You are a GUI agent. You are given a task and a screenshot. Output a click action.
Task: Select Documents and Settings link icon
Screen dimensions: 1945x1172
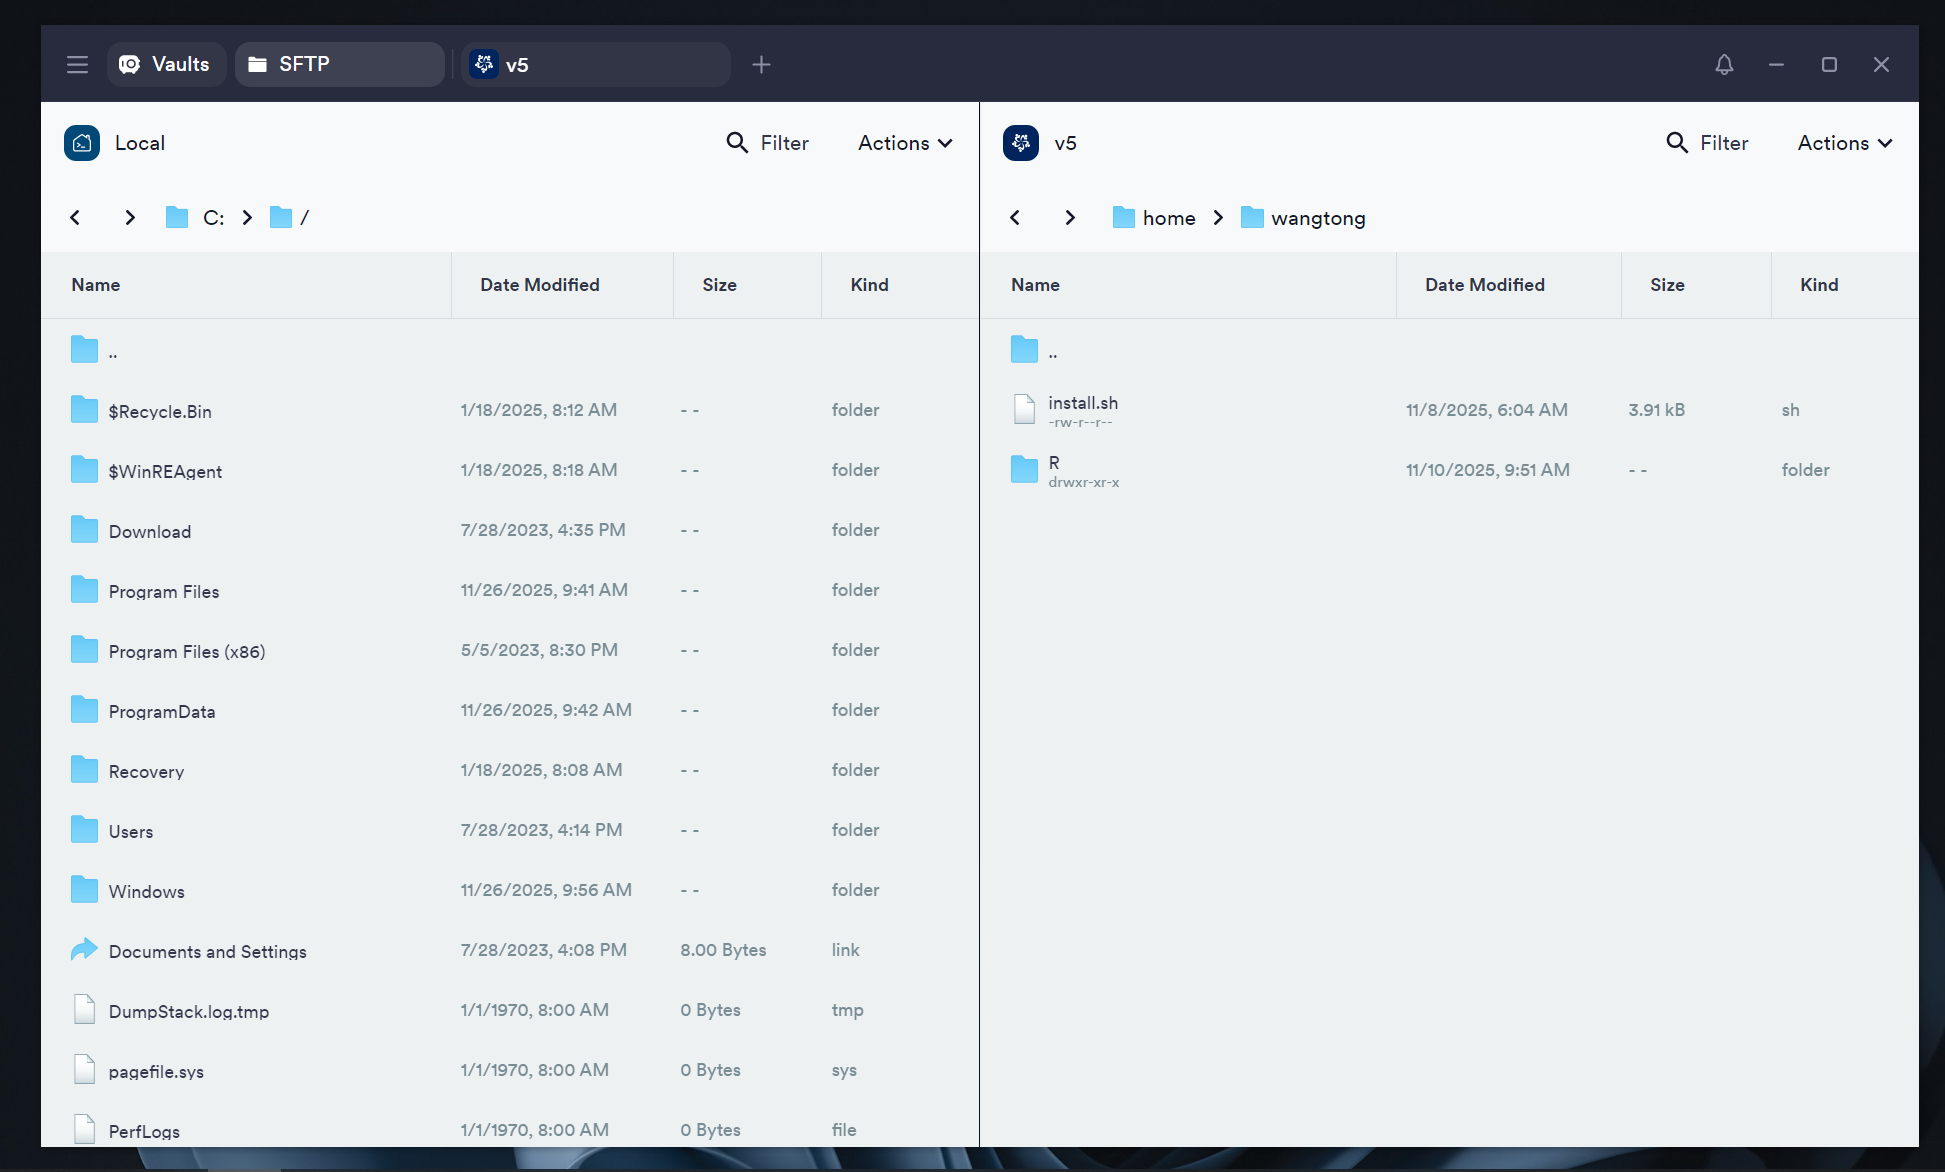pyautogui.click(x=85, y=950)
